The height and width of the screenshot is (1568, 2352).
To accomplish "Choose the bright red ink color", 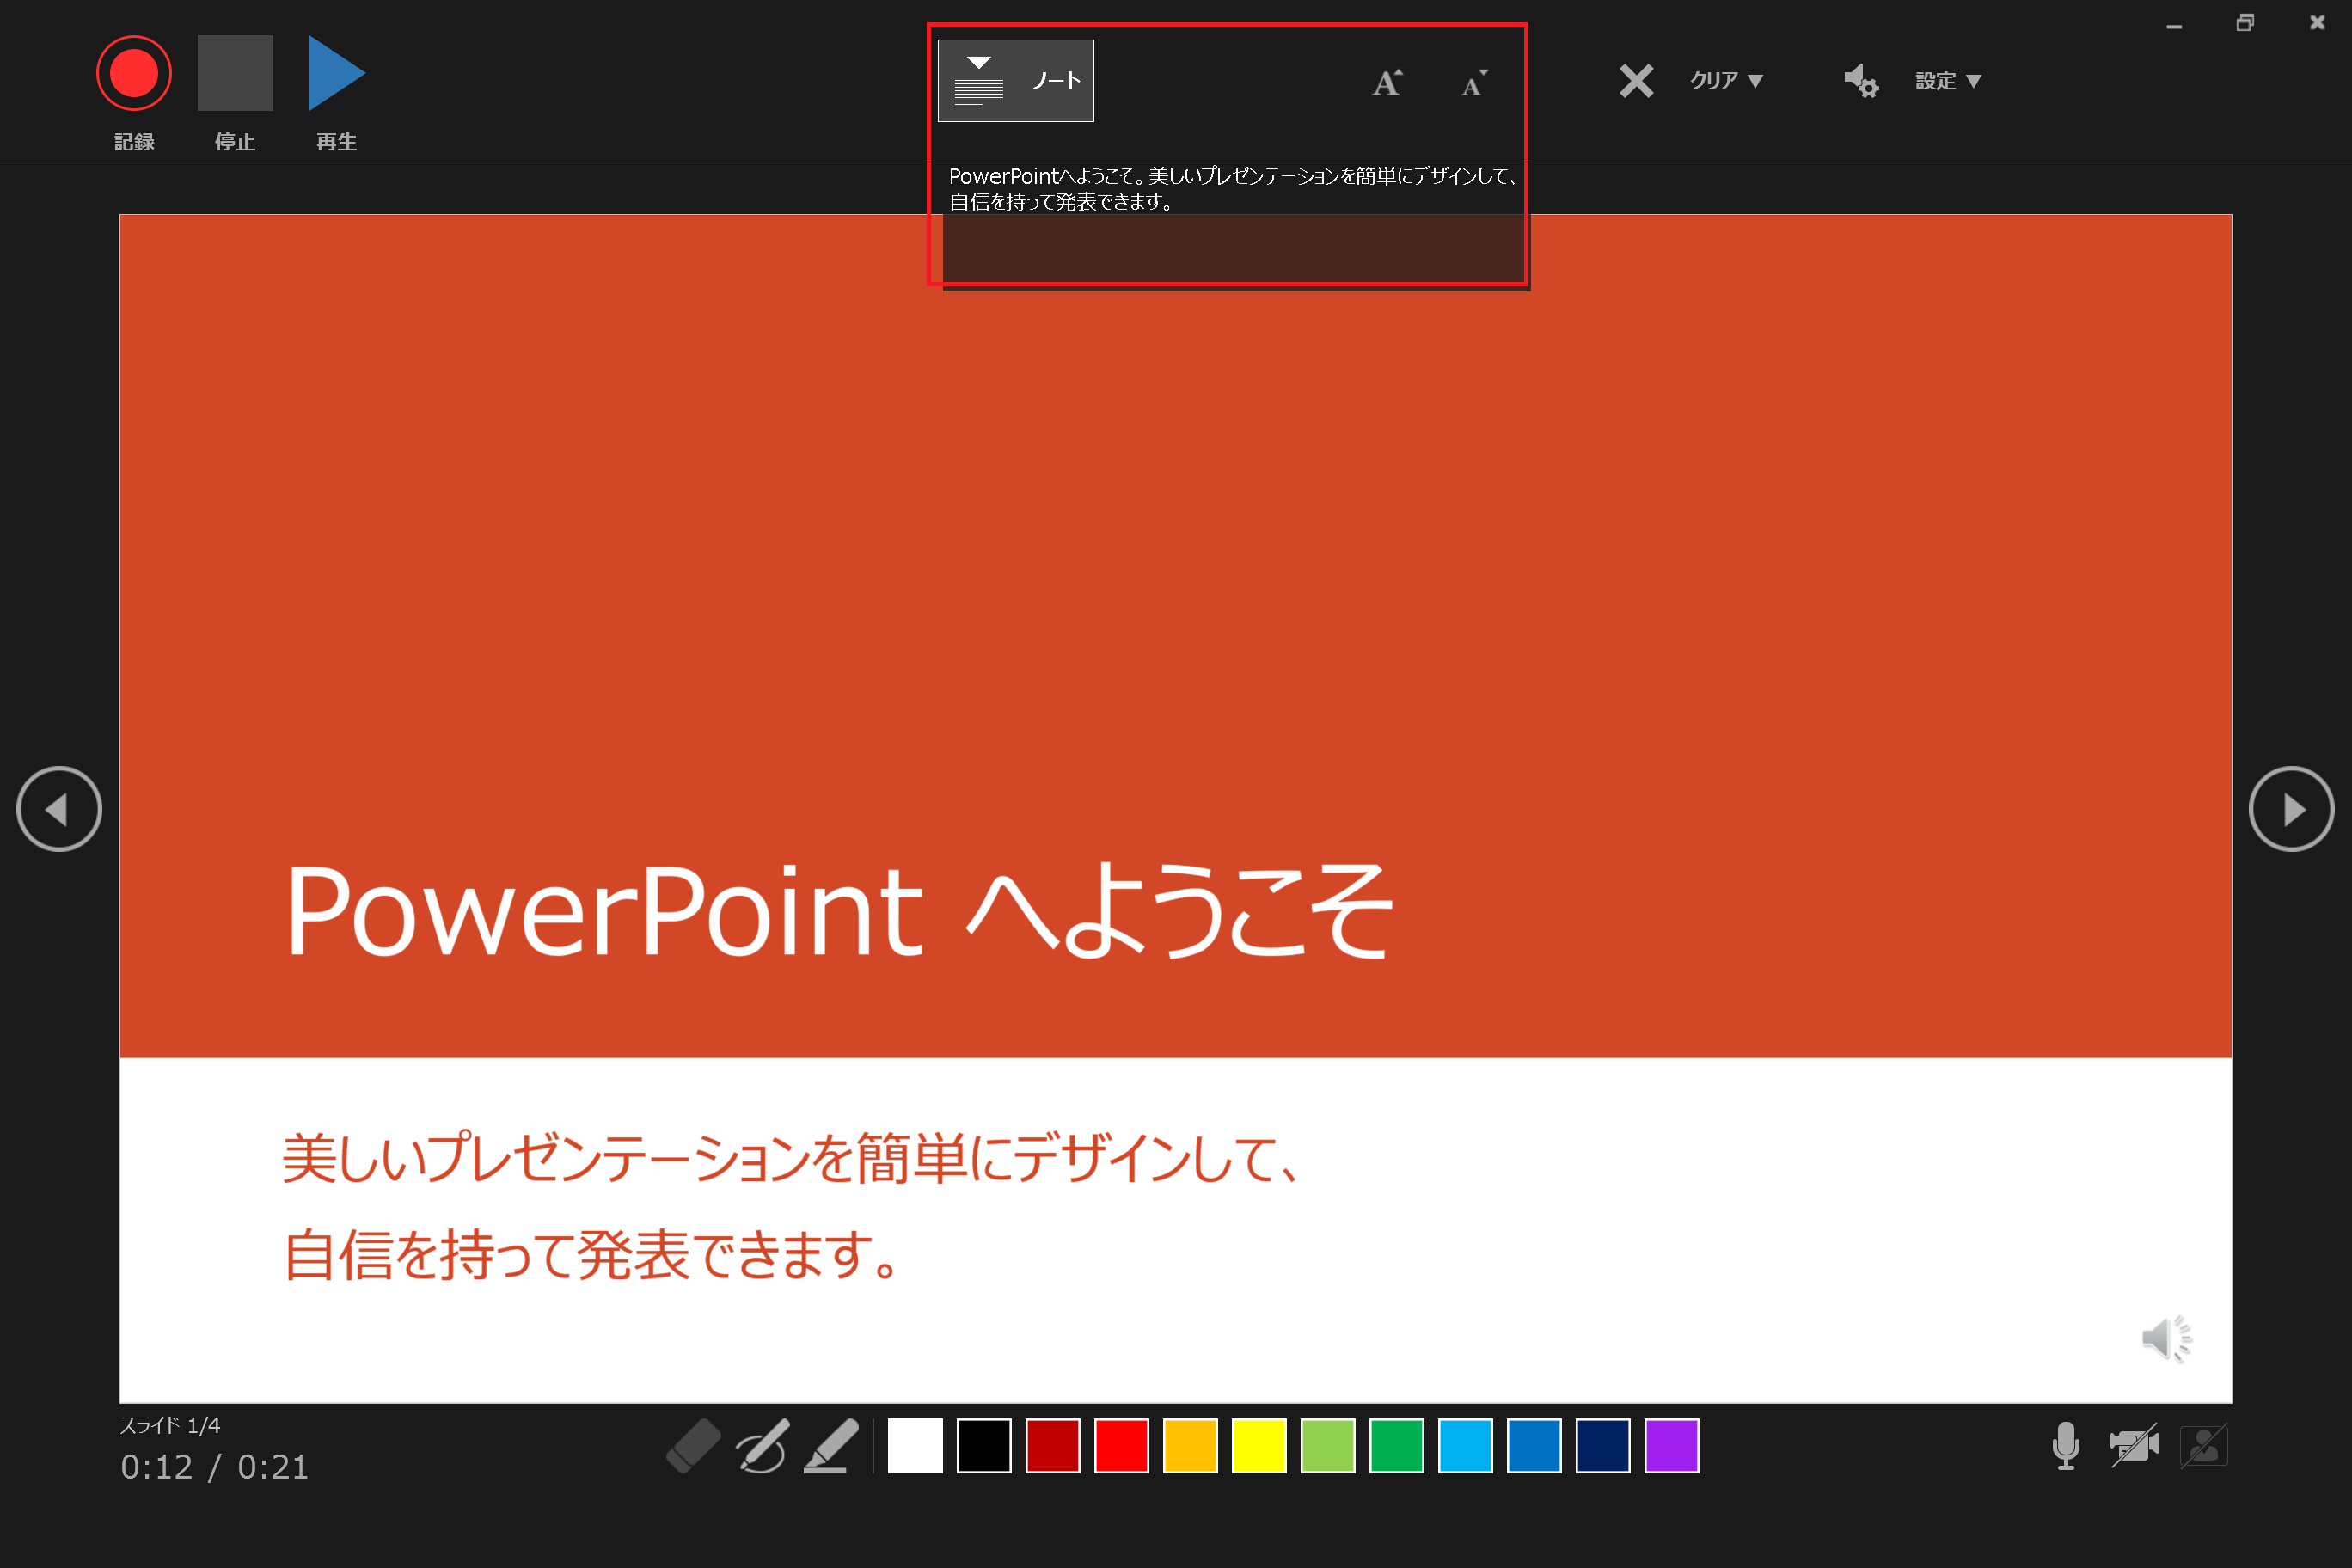I will pyautogui.click(x=1122, y=1446).
